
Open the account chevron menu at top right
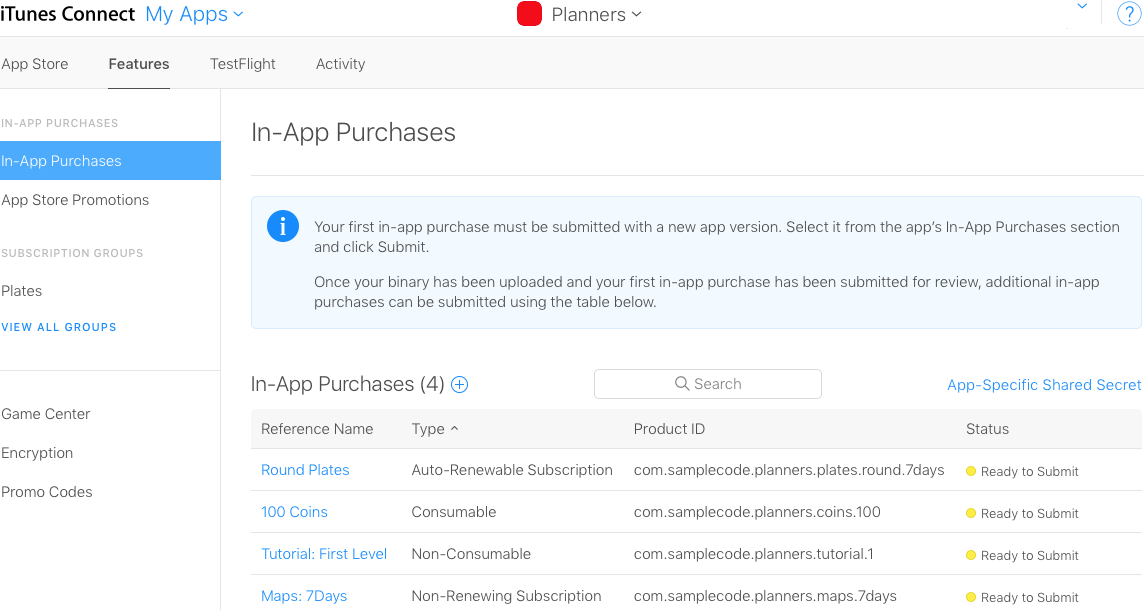point(1082,7)
